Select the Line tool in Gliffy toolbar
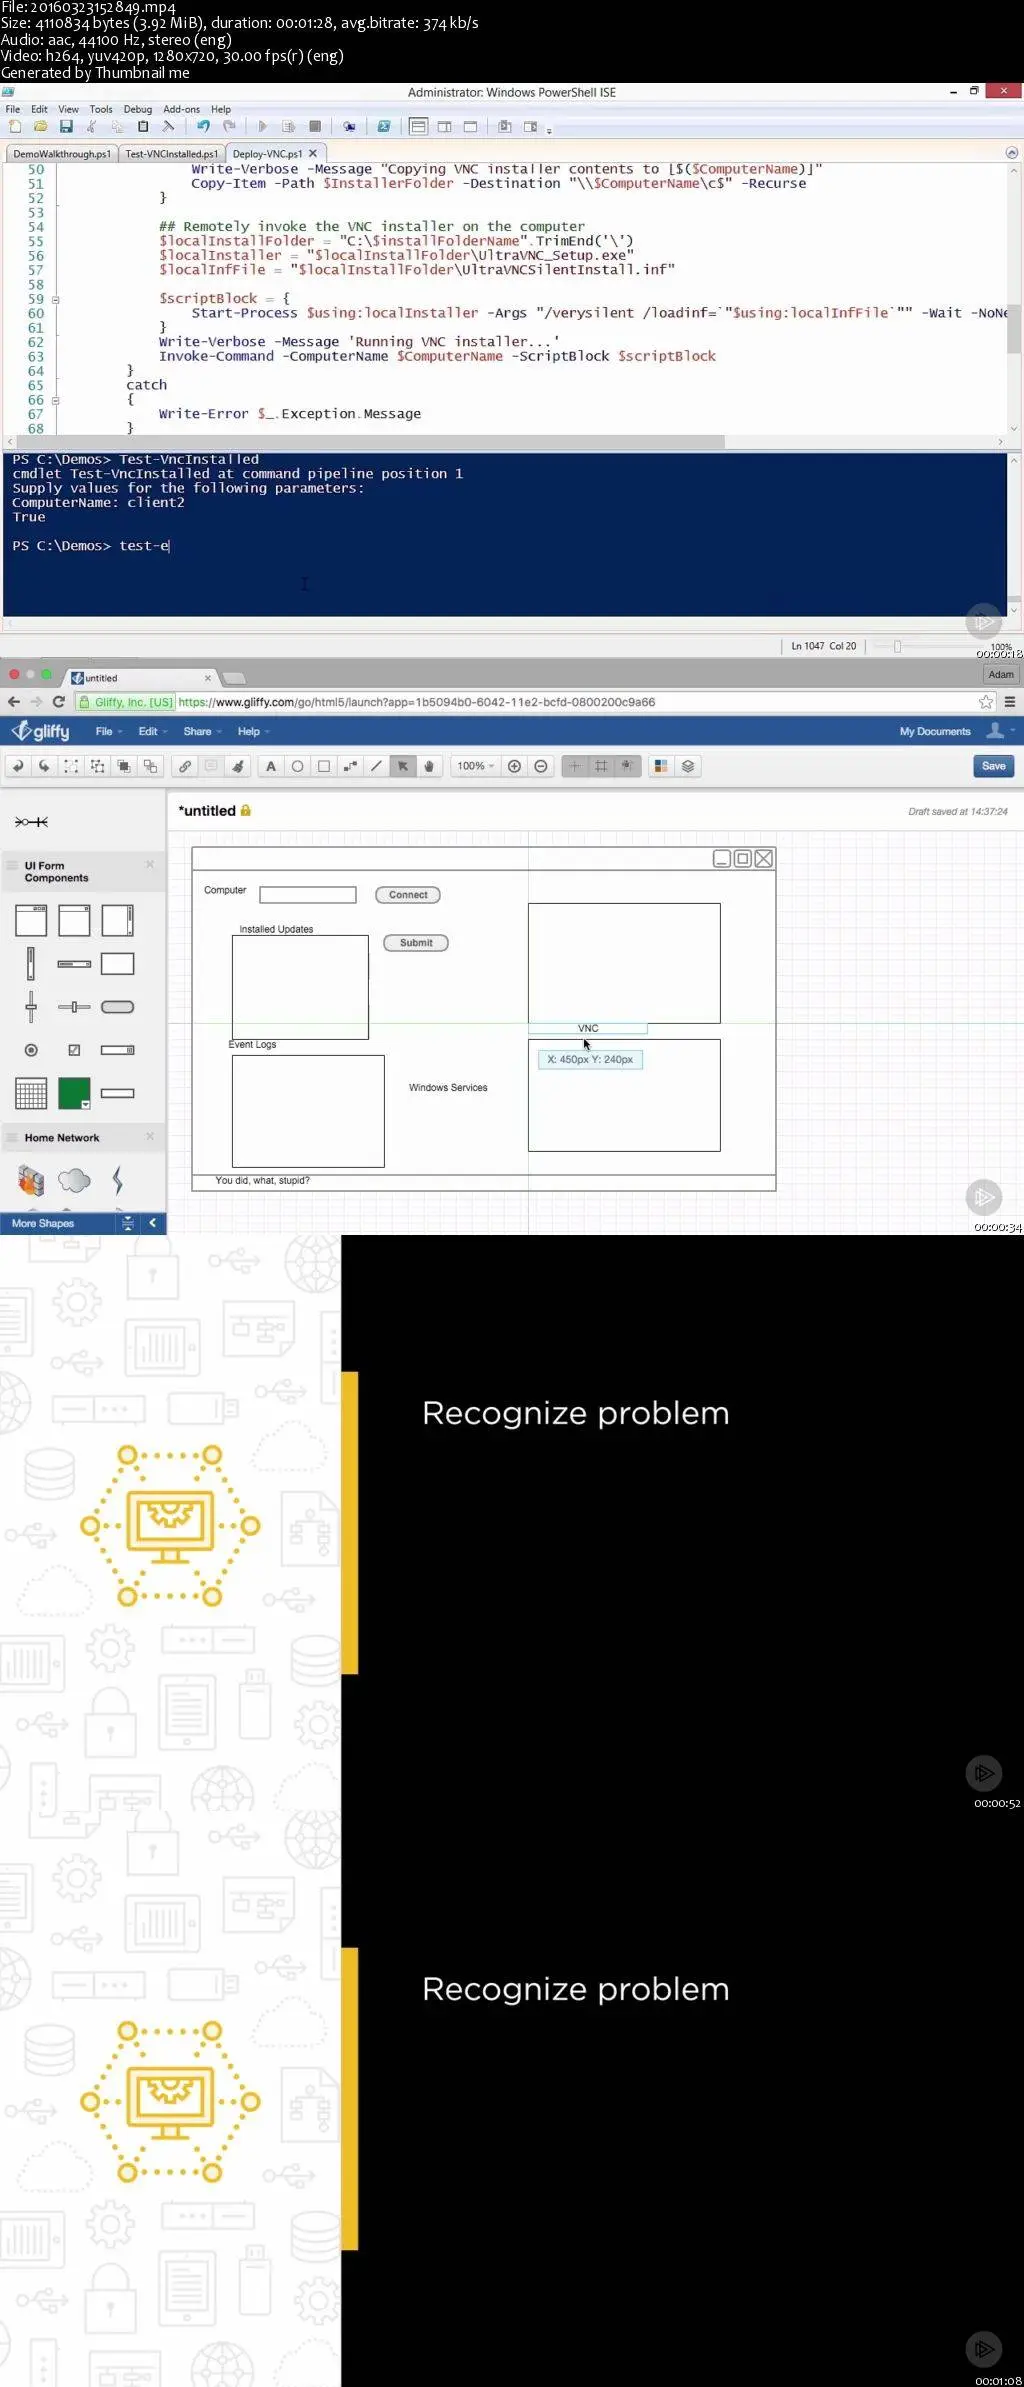 (x=376, y=766)
